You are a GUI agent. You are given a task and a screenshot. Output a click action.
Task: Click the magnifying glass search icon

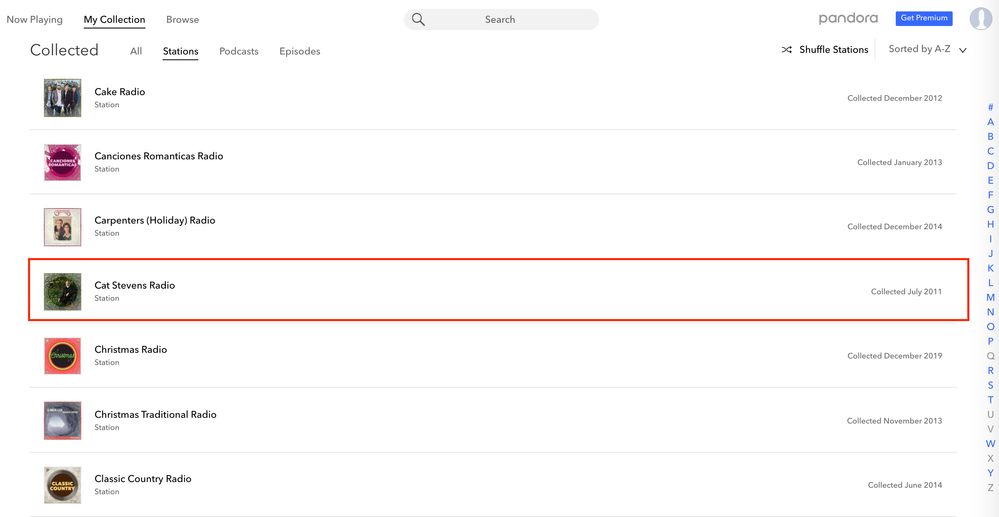(x=418, y=19)
